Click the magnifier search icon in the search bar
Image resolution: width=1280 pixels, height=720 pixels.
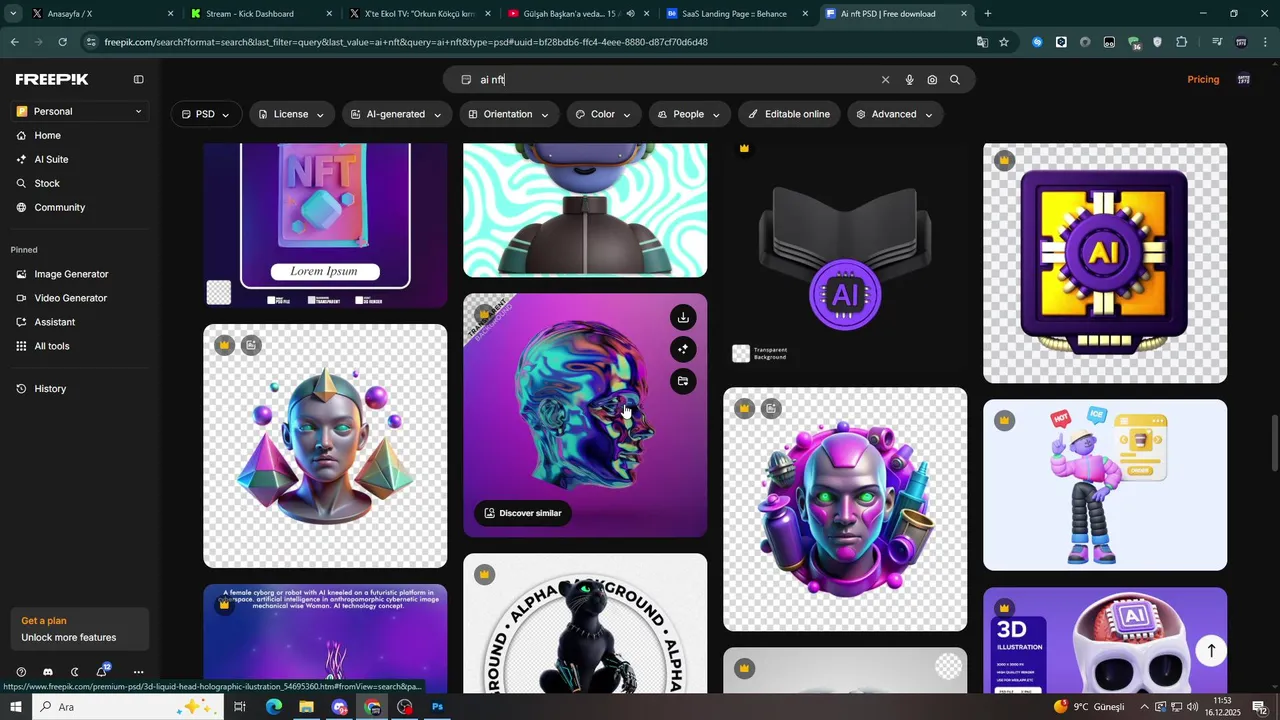955,80
